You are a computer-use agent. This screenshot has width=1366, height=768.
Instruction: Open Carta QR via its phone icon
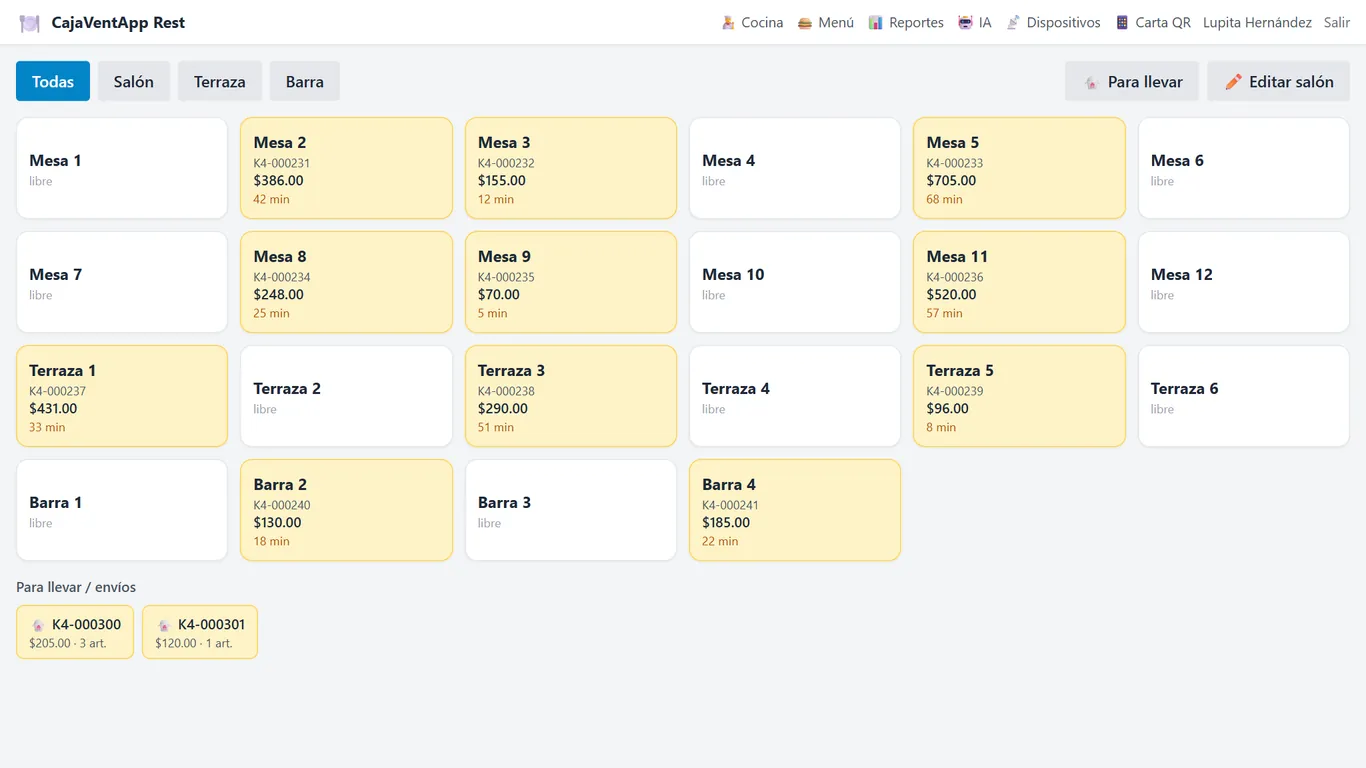click(x=1122, y=22)
